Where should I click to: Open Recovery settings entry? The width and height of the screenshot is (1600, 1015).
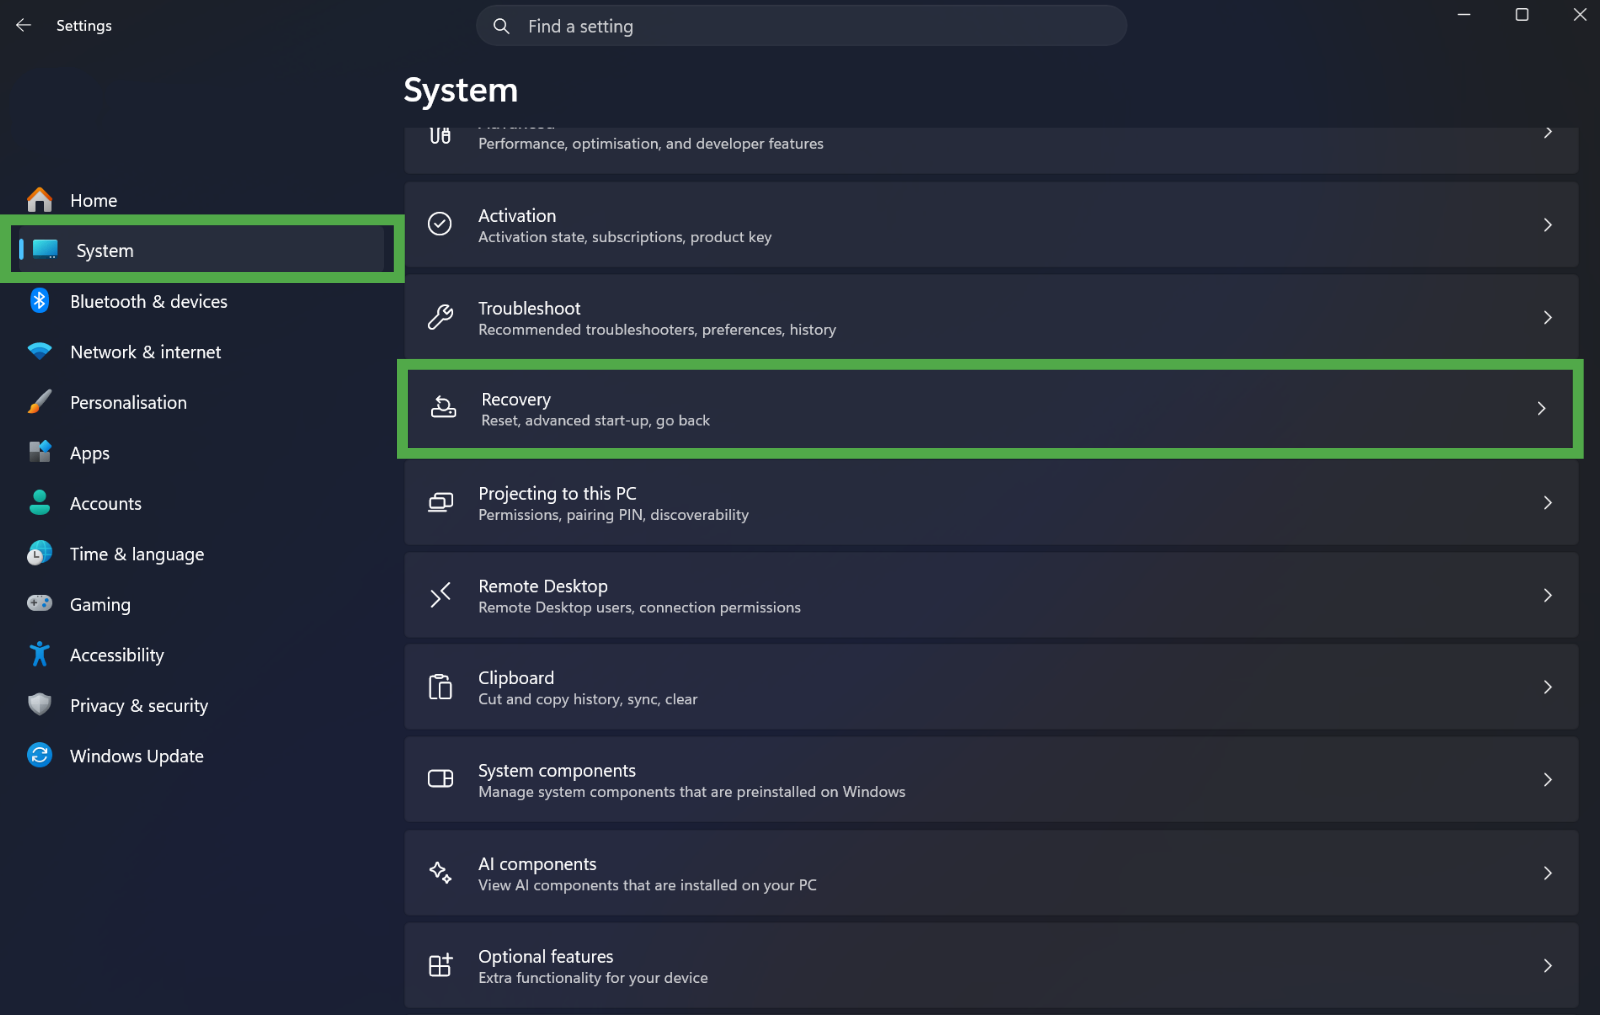click(991, 408)
